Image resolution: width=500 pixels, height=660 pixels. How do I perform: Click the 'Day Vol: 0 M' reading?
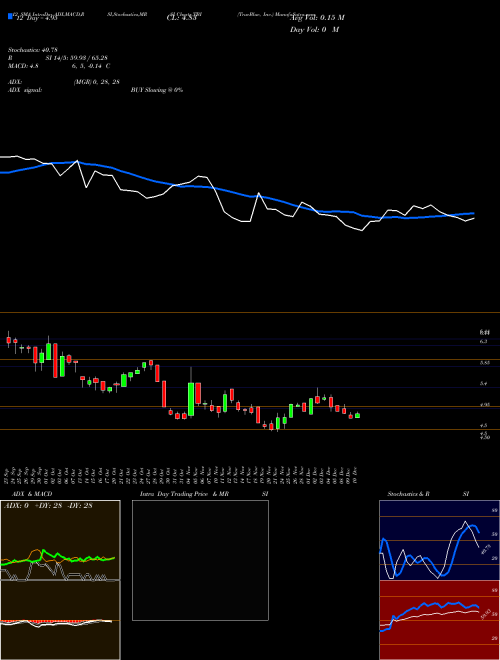coord(314,30)
